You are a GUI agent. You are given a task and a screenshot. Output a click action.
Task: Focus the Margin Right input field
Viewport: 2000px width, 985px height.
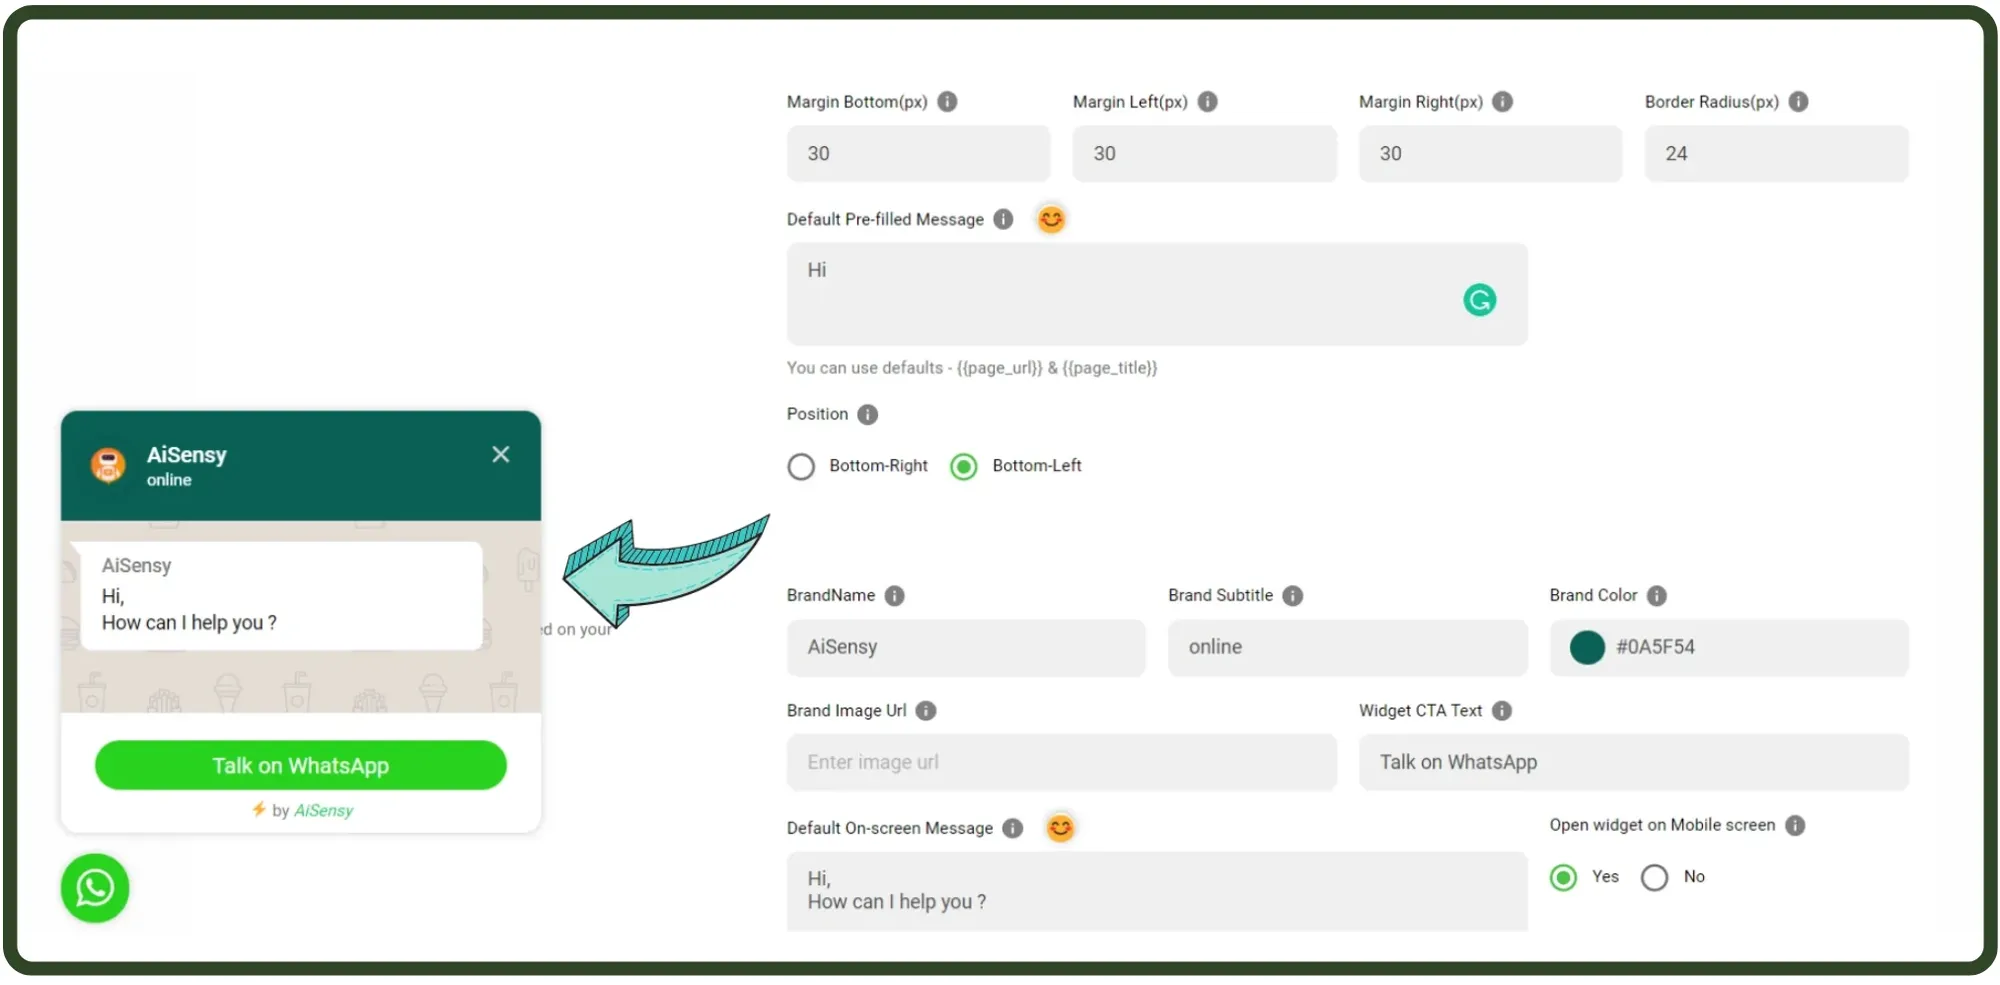point(1490,154)
